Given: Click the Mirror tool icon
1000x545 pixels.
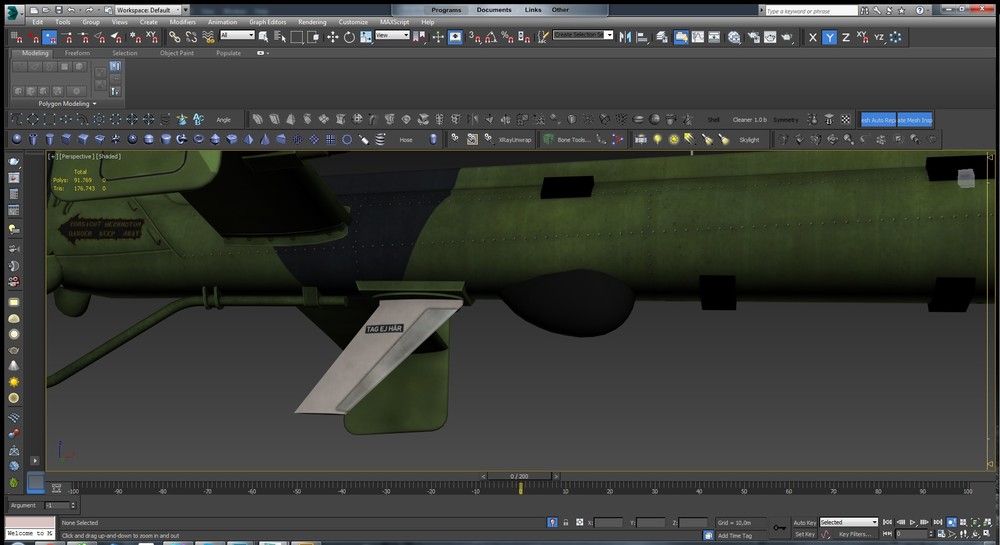Looking at the screenshot, I should 626,37.
